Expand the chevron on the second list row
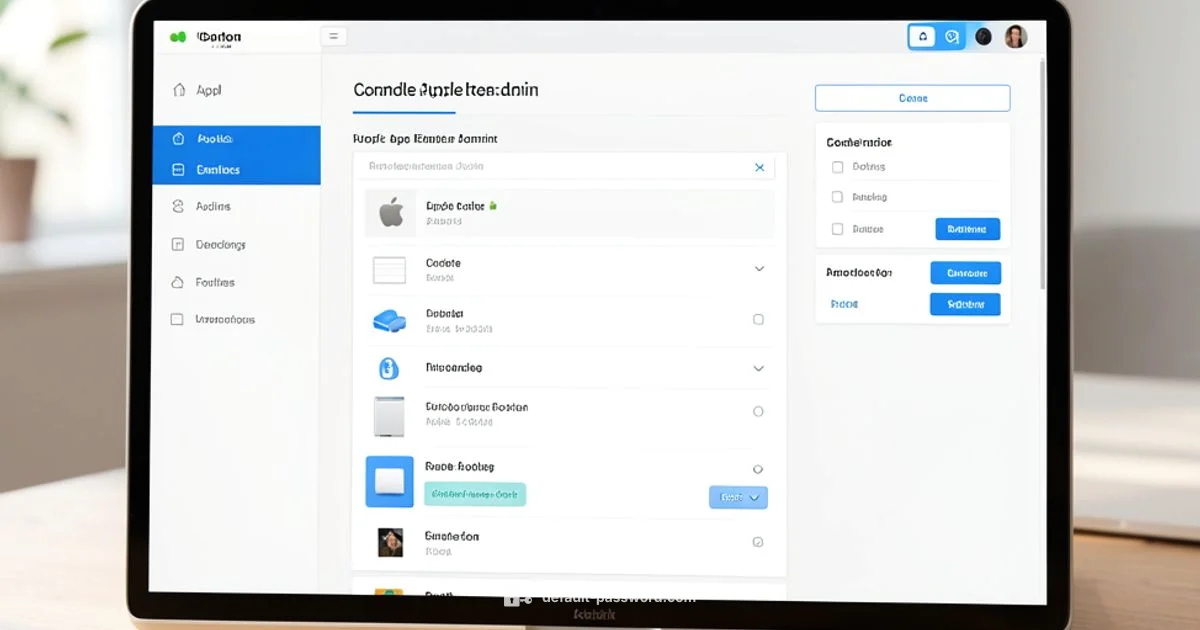The image size is (1200, 630). pos(758,268)
